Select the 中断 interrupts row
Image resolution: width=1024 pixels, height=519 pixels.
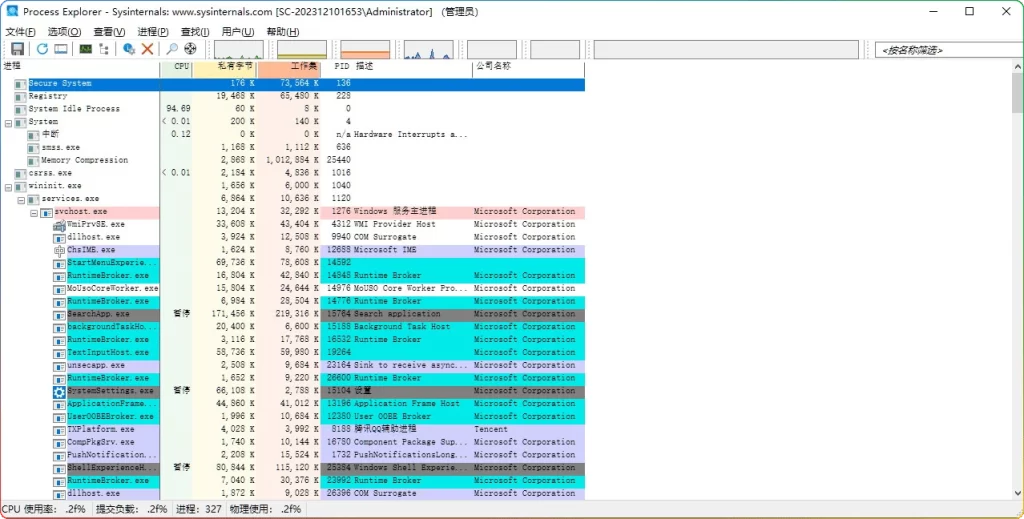click(293, 134)
